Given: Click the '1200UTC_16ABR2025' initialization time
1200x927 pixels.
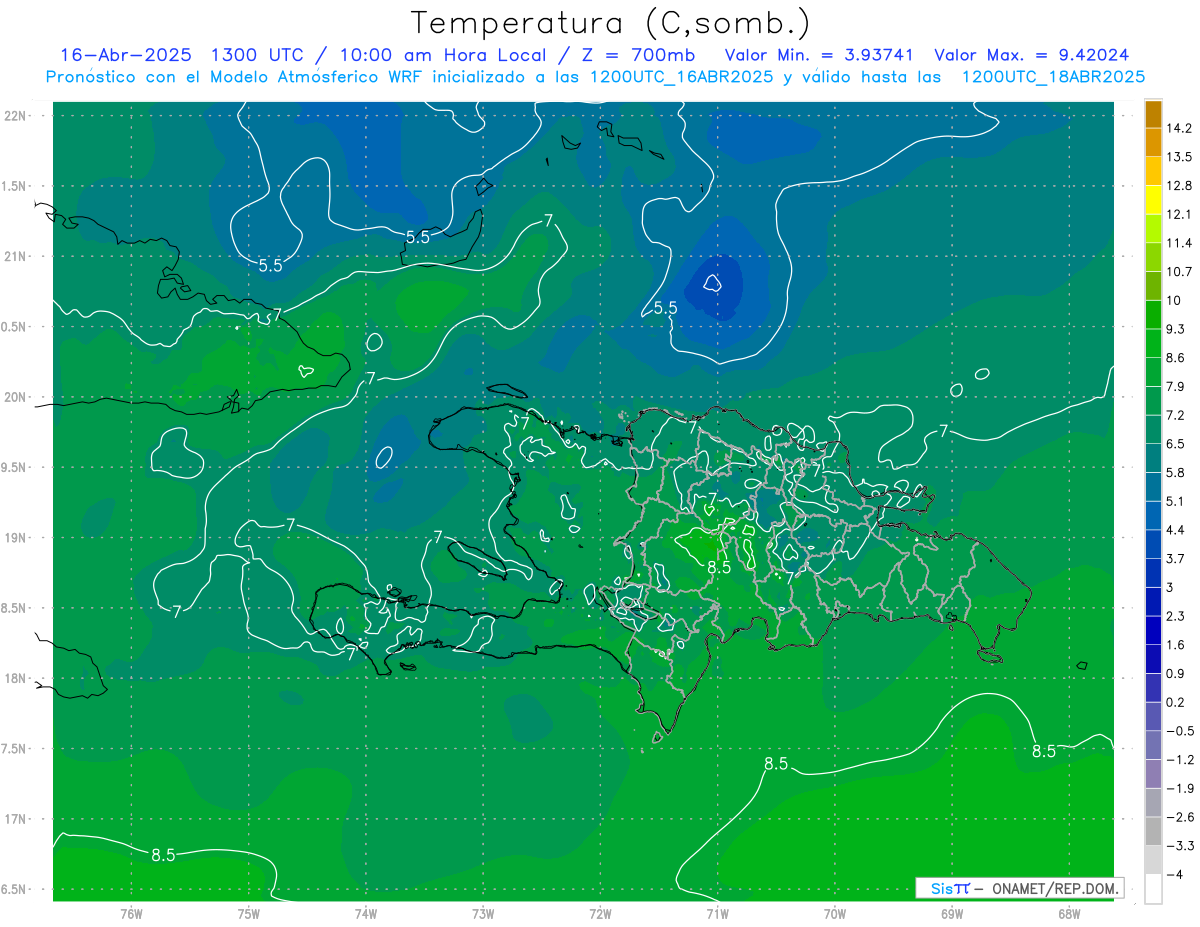Looking at the screenshot, I should pyautogui.click(x=678, y=76).
